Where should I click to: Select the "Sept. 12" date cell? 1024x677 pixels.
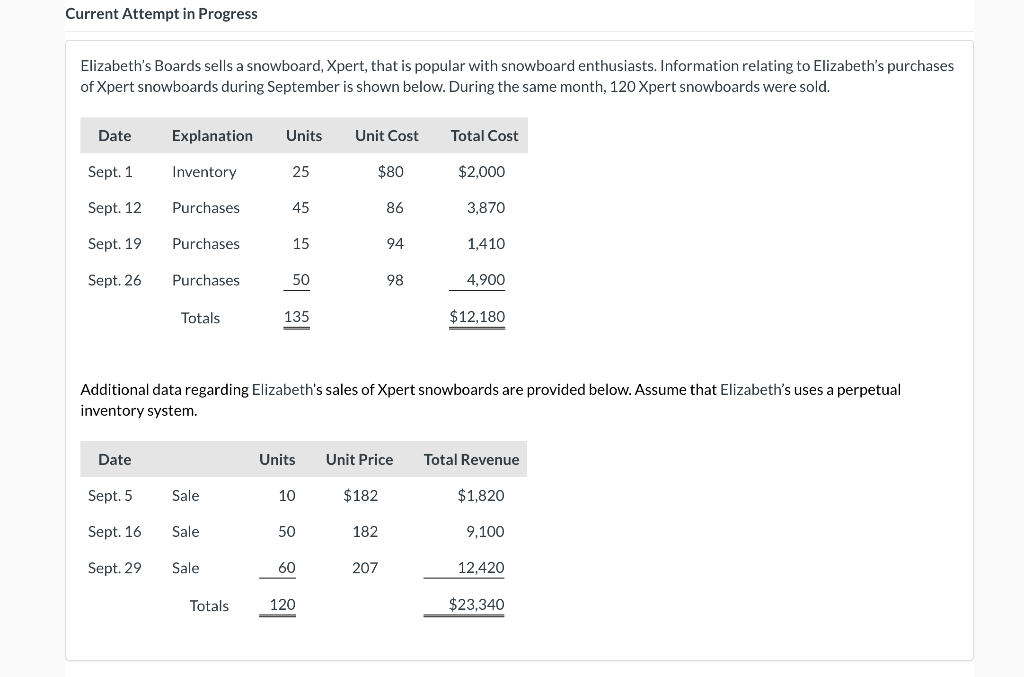coord(115,208)
